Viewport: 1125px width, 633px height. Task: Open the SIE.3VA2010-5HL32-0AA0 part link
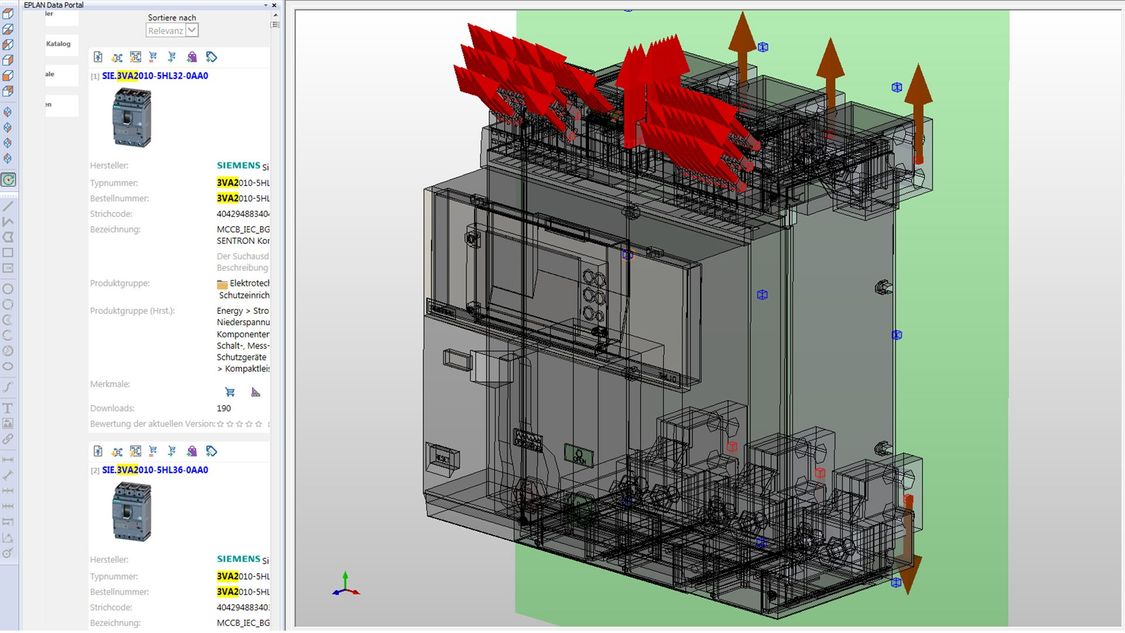155,75
